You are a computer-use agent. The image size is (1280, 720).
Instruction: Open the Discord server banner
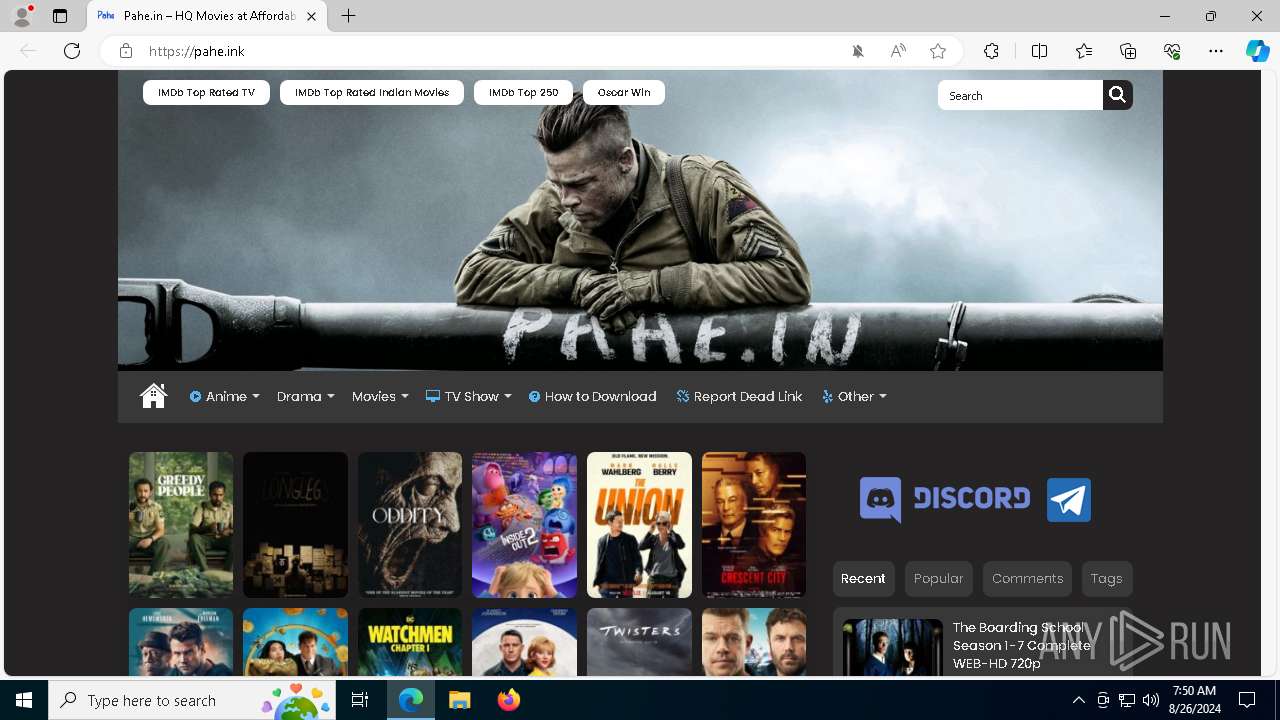945,499
